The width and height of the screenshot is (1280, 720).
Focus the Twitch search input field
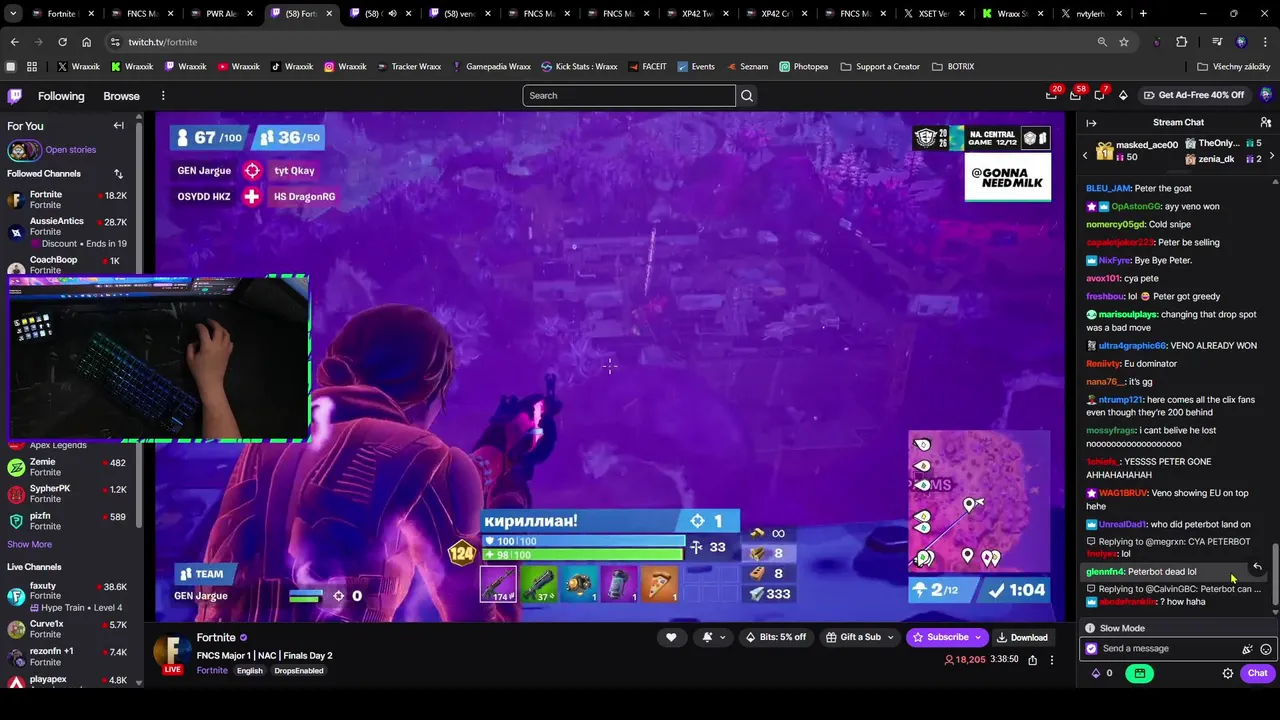pyautogui.click(x=629, y=96)
